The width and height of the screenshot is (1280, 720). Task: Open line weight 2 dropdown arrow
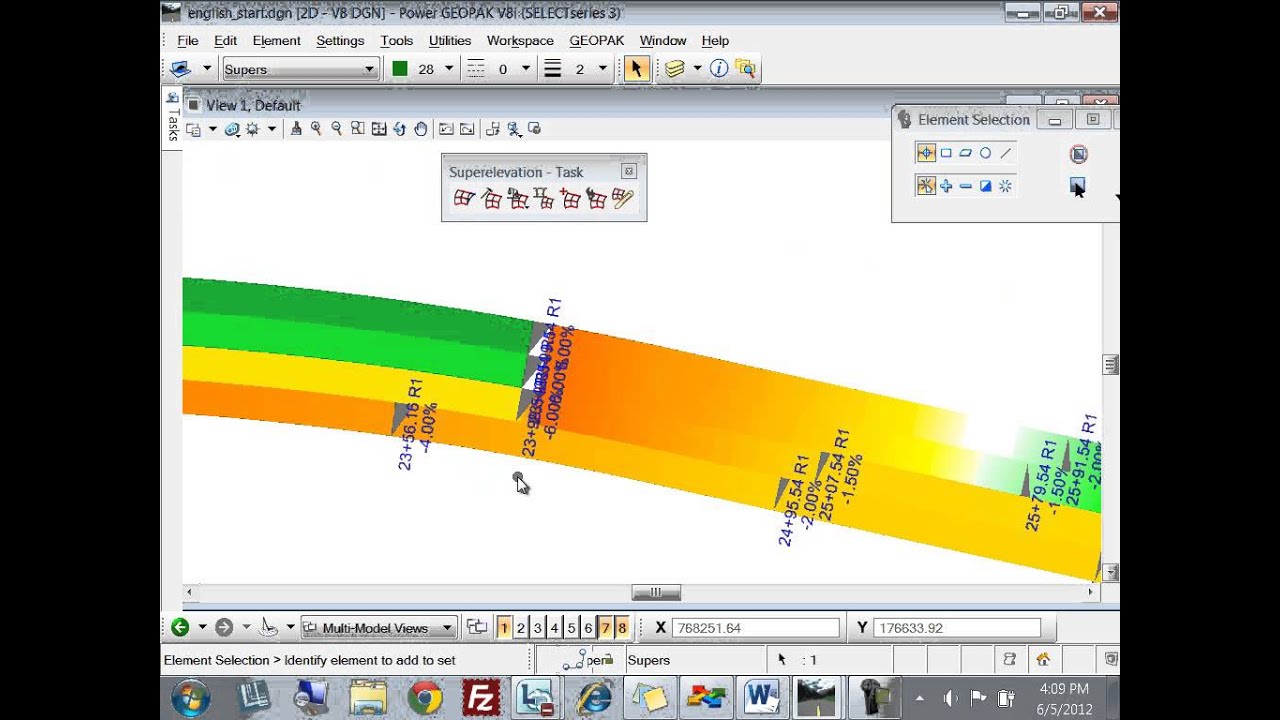point(602,69)
